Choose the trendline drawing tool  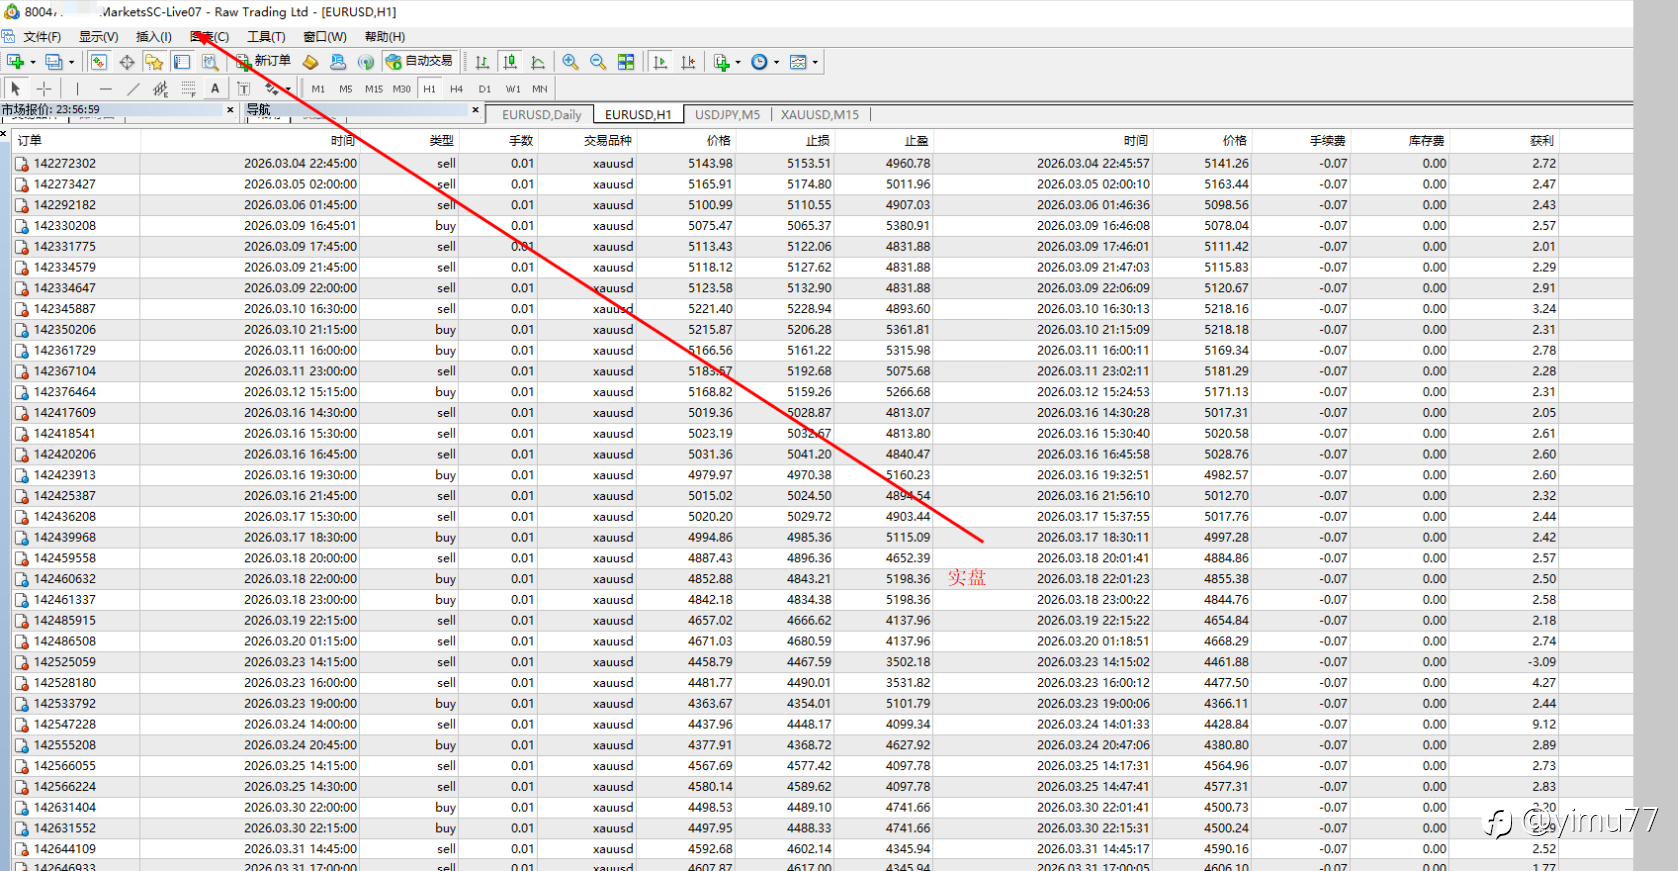coord(133,89)
